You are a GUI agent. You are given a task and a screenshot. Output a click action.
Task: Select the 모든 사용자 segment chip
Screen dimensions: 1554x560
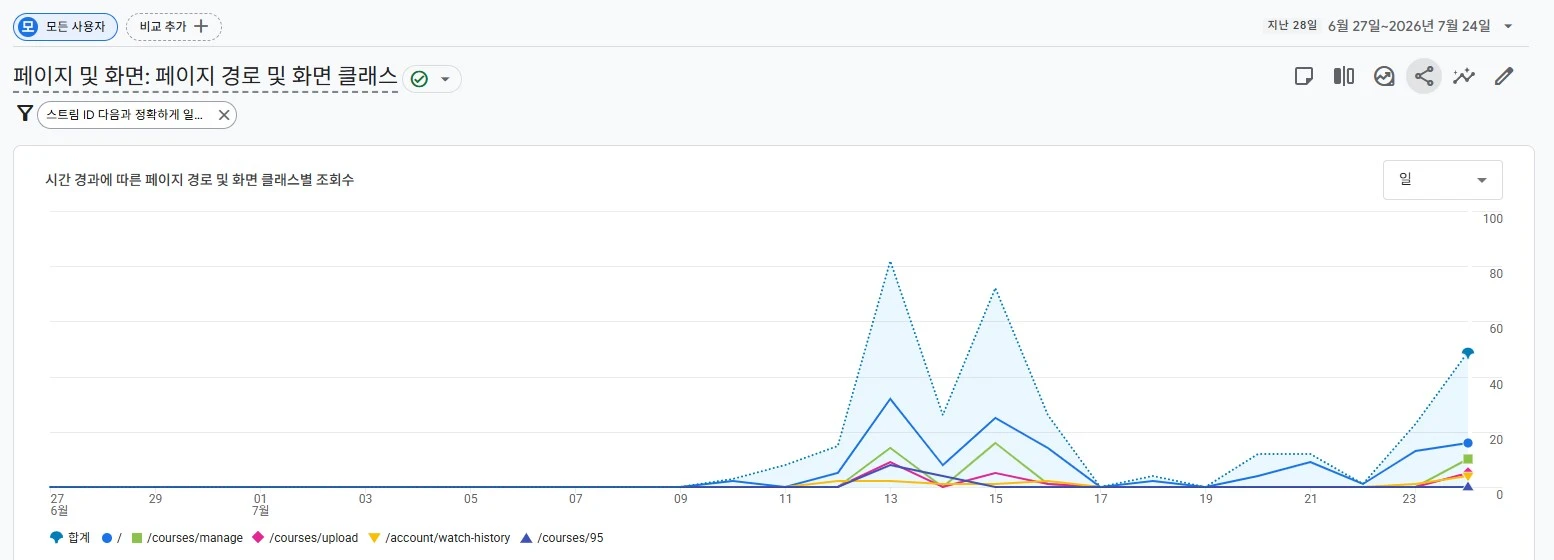tap(65, 27)
